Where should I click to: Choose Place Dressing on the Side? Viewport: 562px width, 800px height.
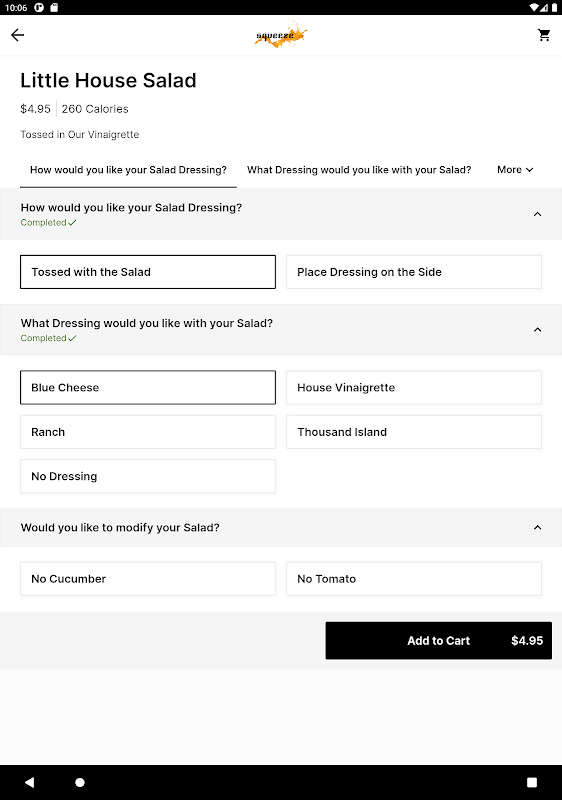[x=414, y=272]
